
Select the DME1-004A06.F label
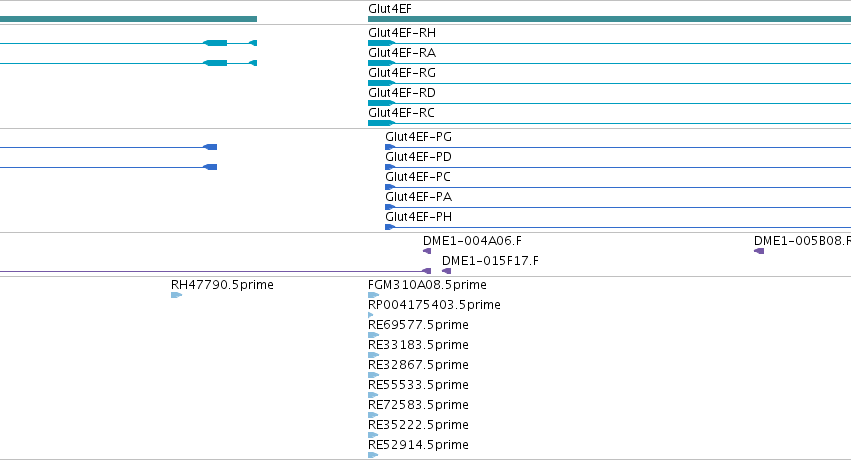pos(472,241)
